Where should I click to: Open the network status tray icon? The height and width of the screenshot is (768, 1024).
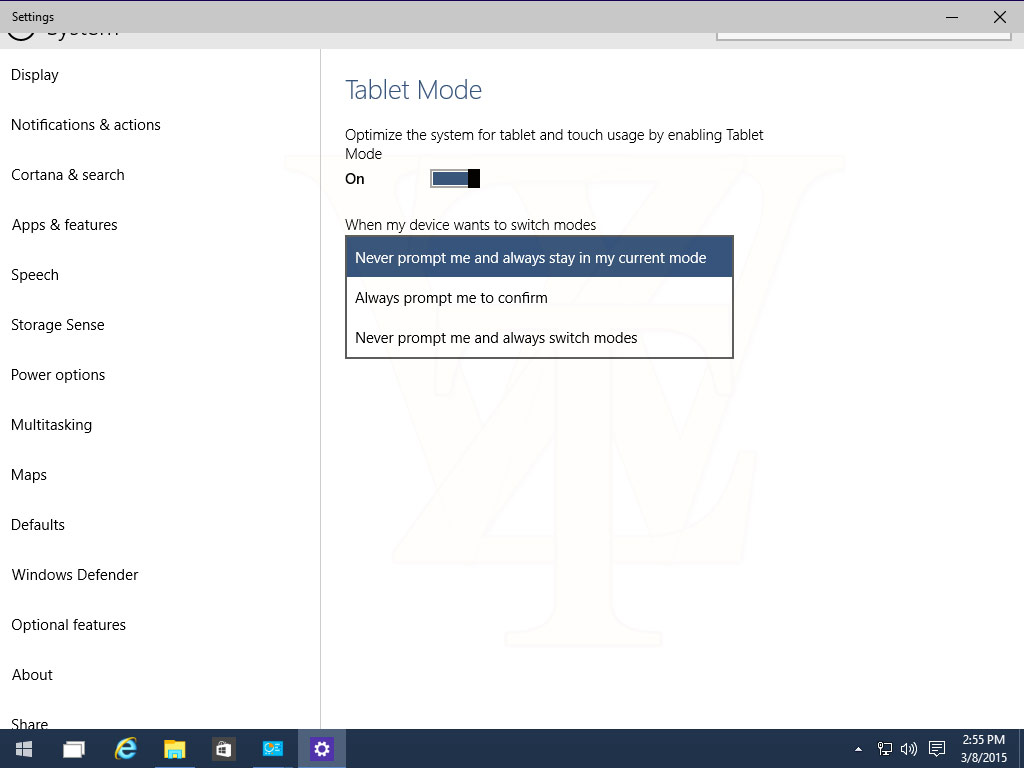[884, 748]
